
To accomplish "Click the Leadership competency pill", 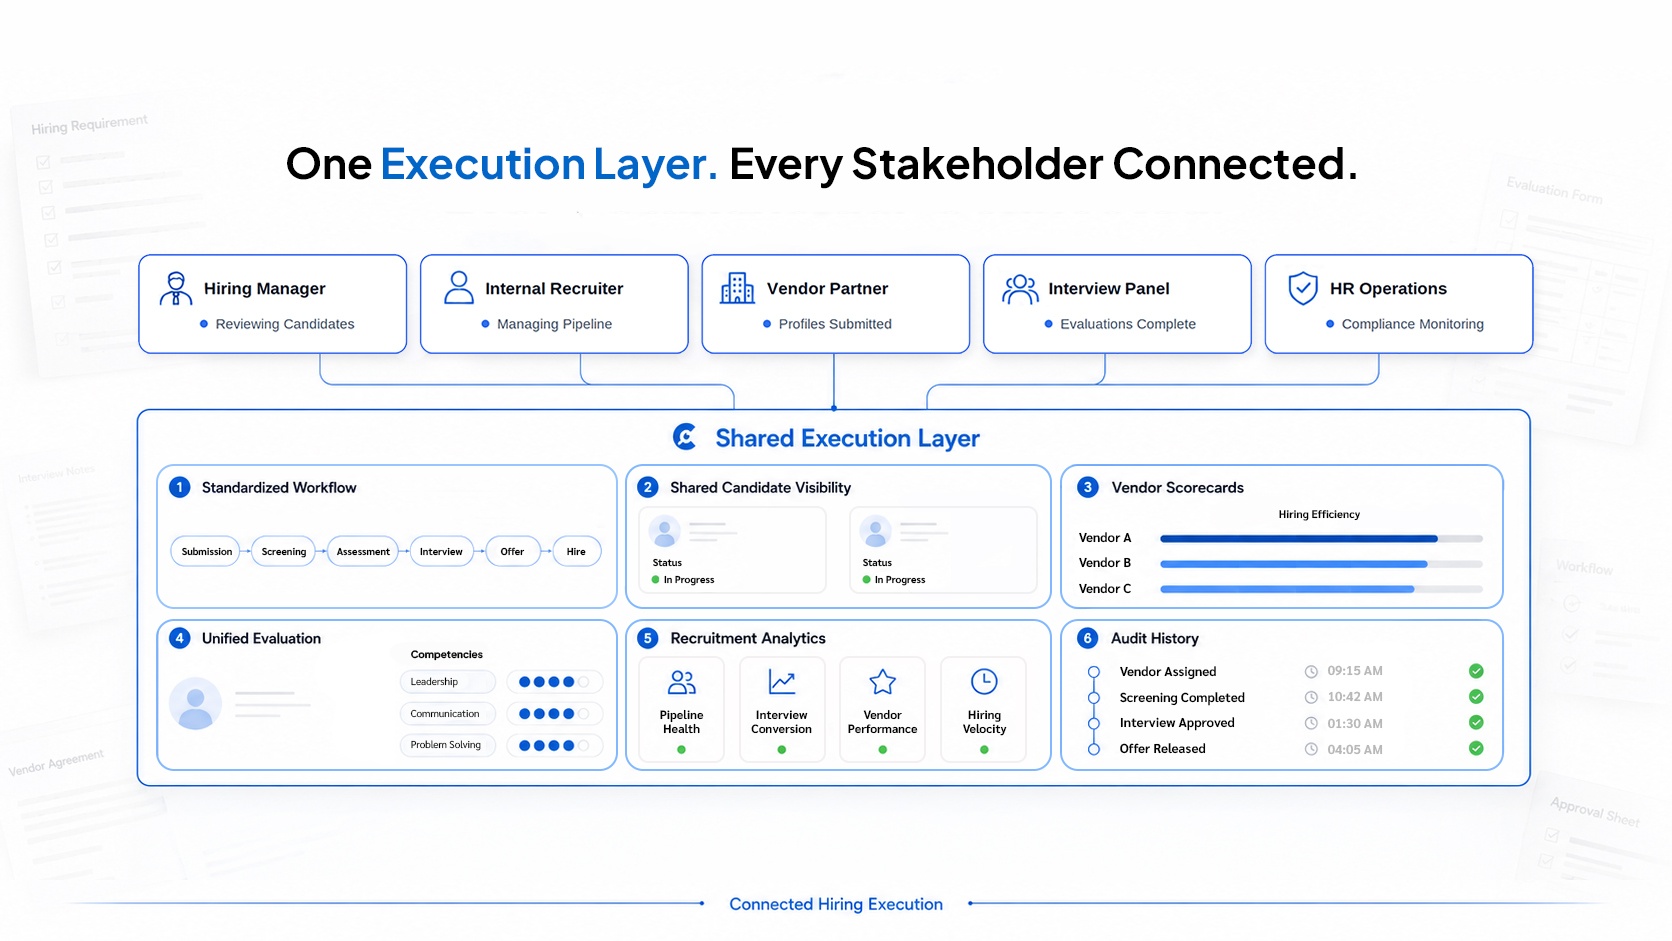I will (x=447, y=682).
